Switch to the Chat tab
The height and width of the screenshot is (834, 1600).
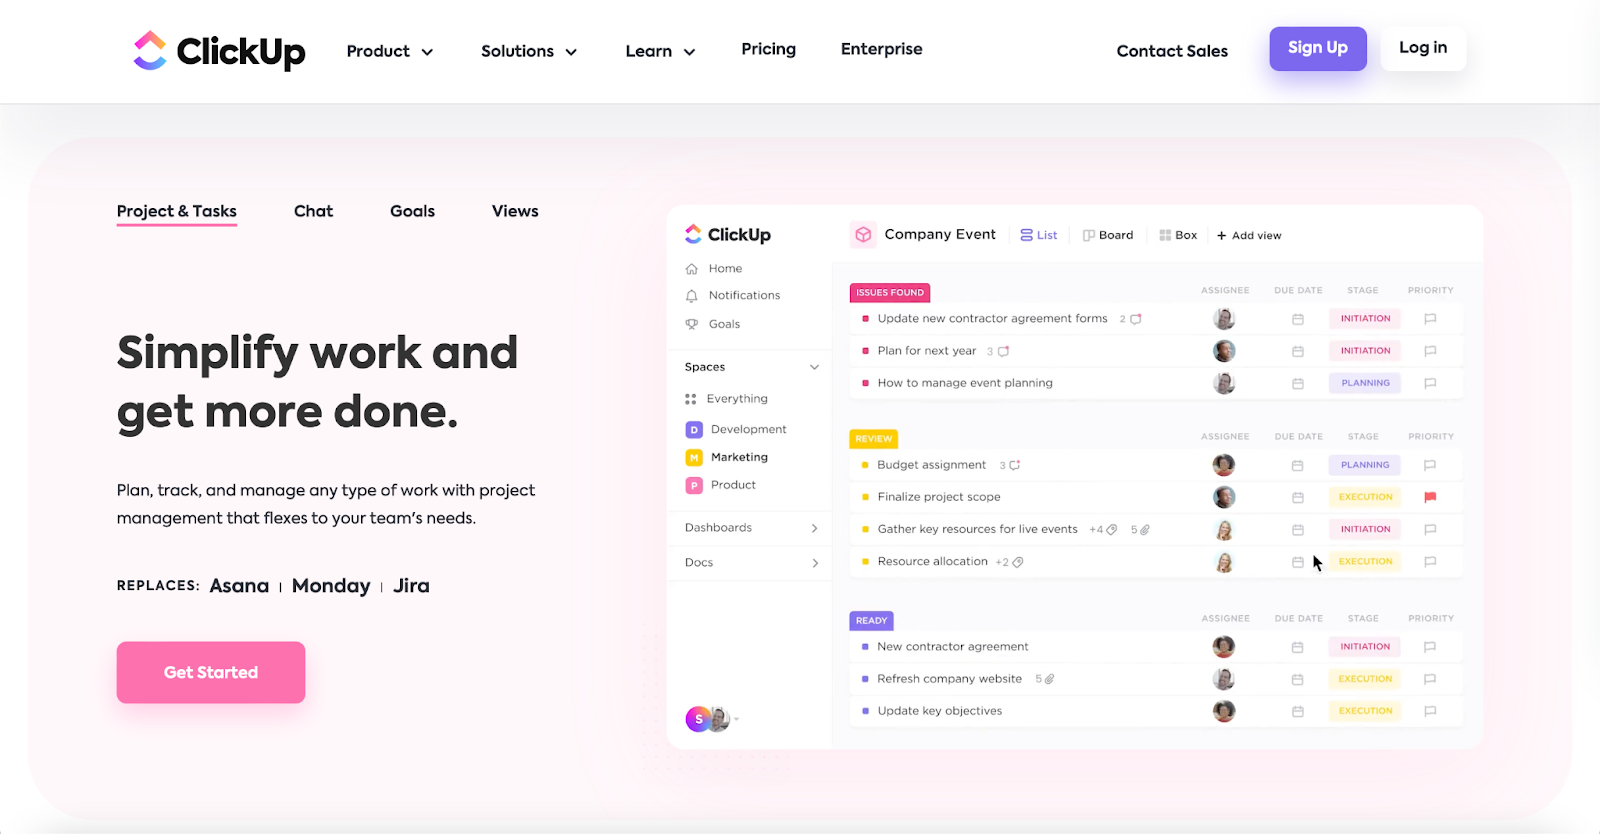tap(313, 211)
